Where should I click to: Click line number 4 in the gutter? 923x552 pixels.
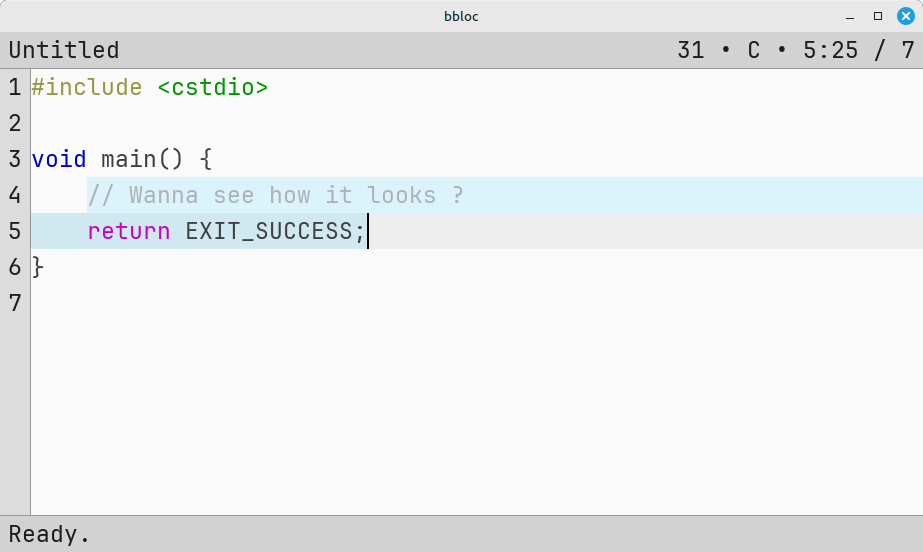click(x=15, y=195)
